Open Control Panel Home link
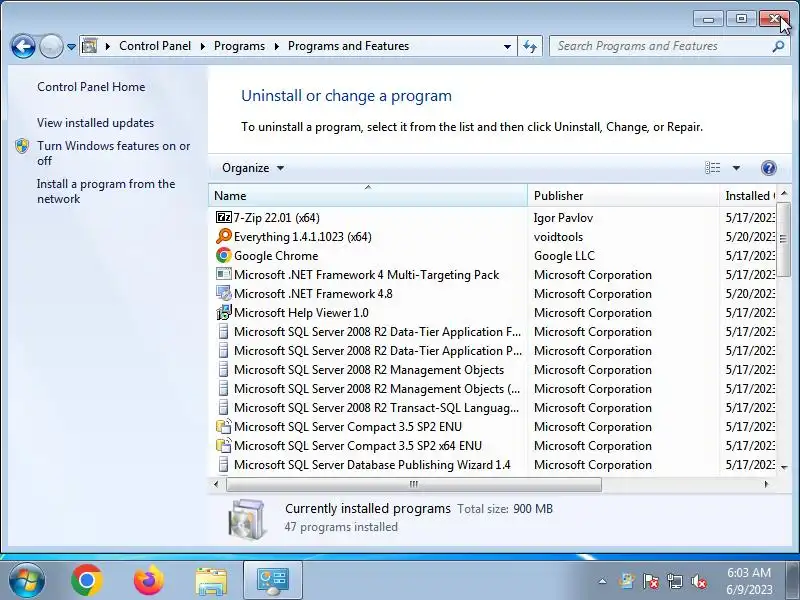 (x=91, y=87)
